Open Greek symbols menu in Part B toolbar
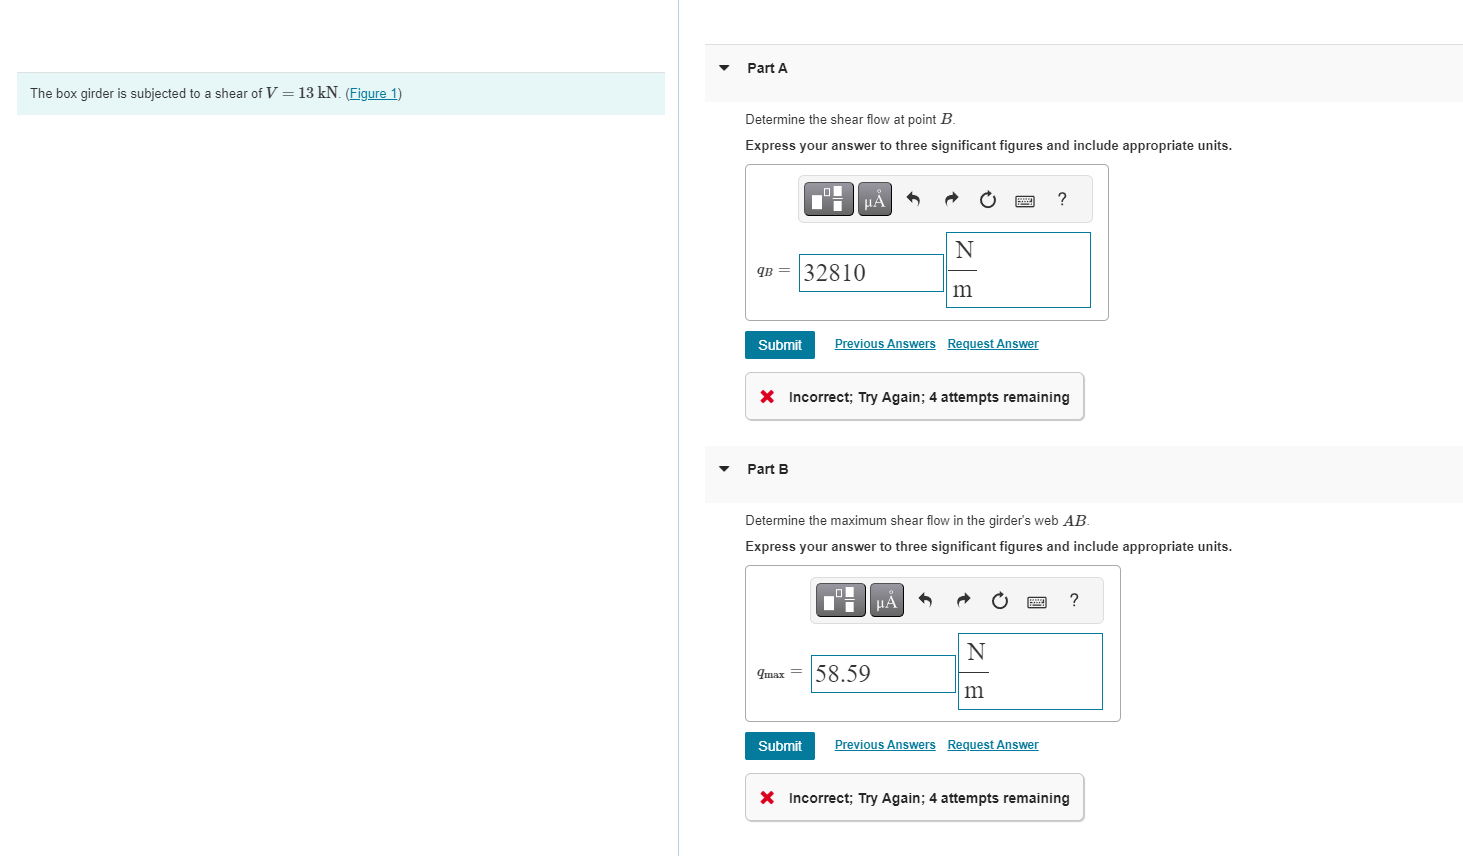Viewport: 1463px width, 856px height. coord(887,600)
